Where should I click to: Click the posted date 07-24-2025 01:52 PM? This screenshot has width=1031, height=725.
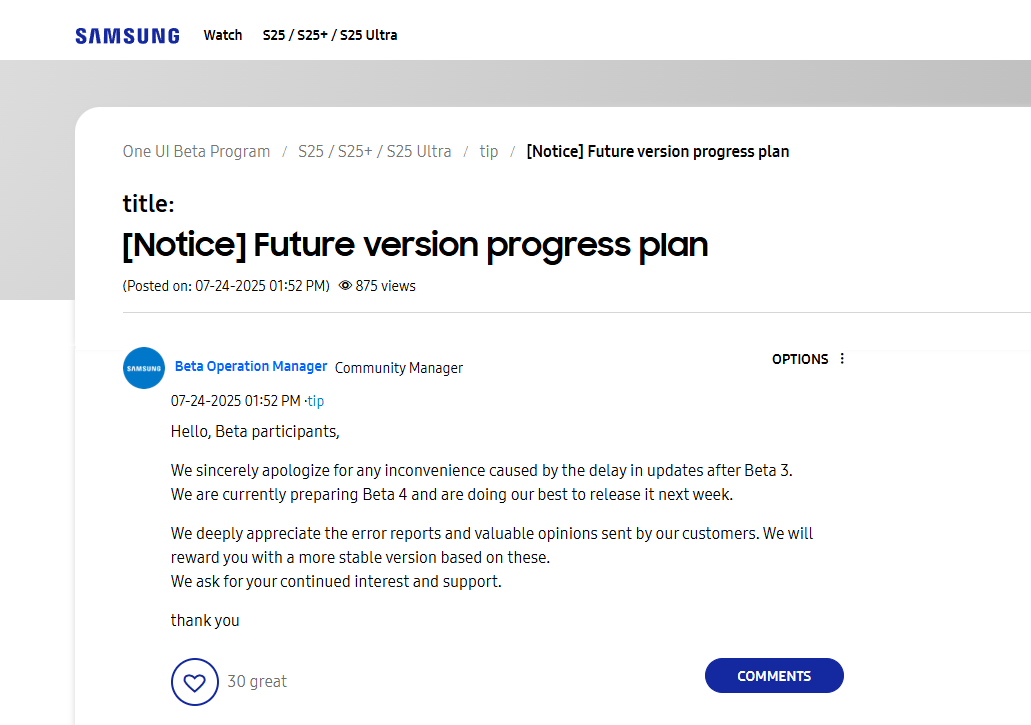(235, 400)
